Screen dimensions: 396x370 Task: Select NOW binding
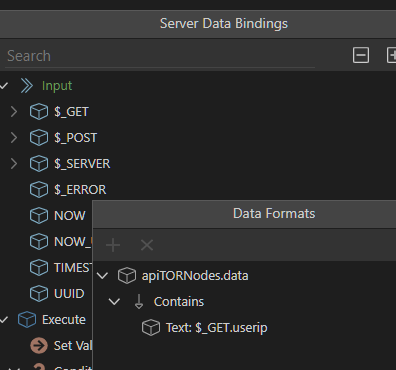pos(70,216)
